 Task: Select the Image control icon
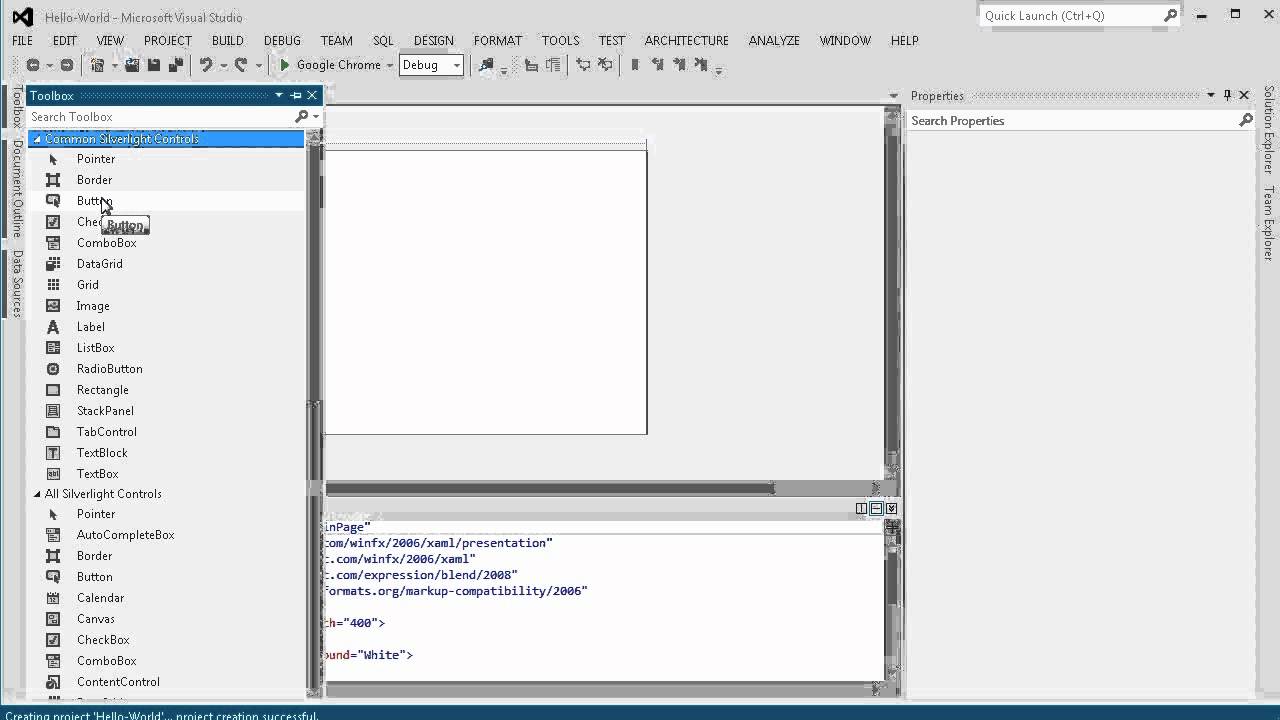tap(53, 306)
